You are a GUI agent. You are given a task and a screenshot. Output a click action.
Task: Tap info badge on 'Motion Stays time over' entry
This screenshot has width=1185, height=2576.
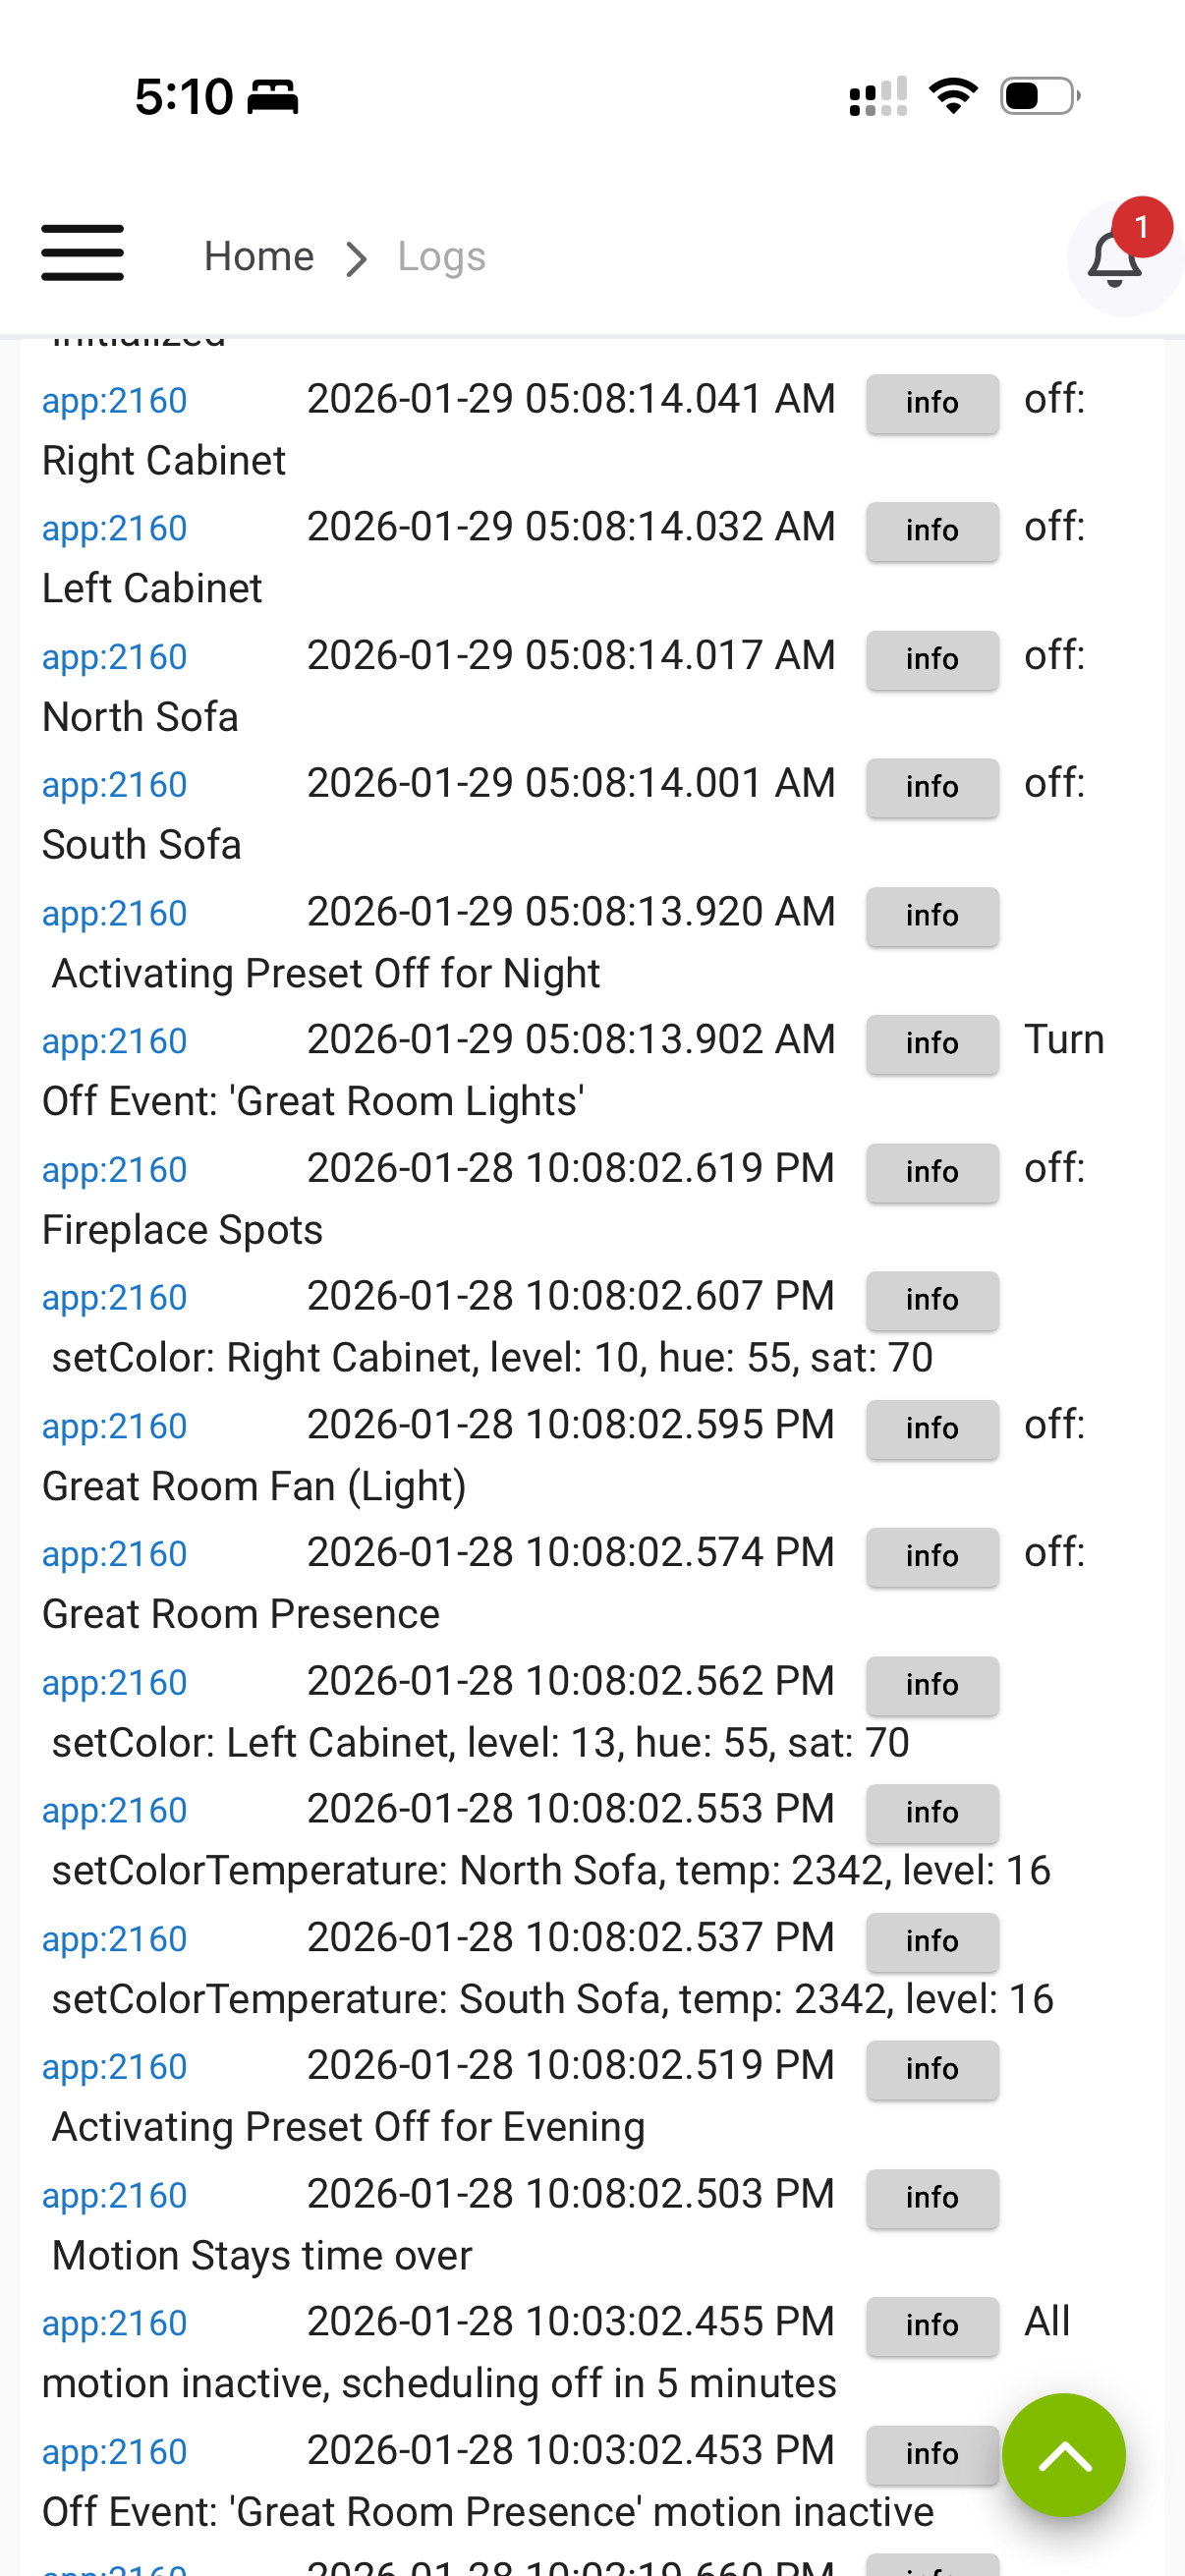coord(932,2198)
